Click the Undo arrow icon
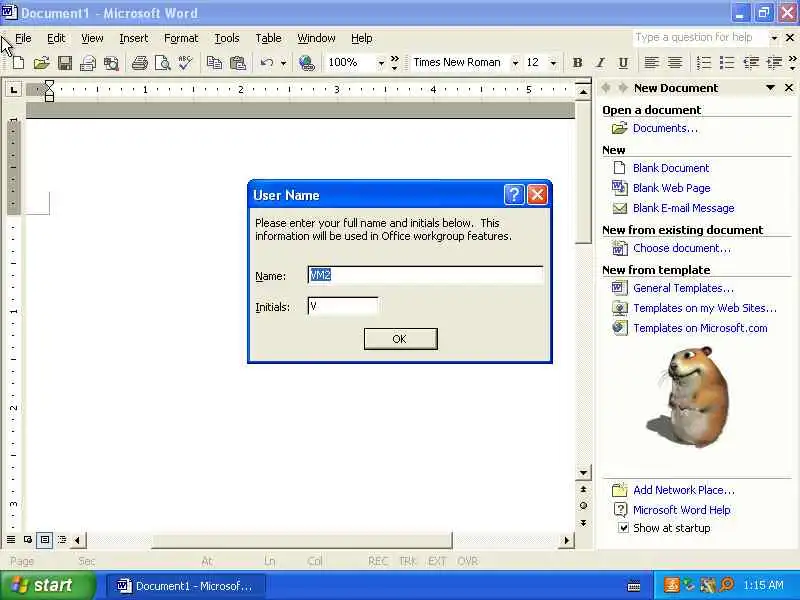 click(266, 63)
